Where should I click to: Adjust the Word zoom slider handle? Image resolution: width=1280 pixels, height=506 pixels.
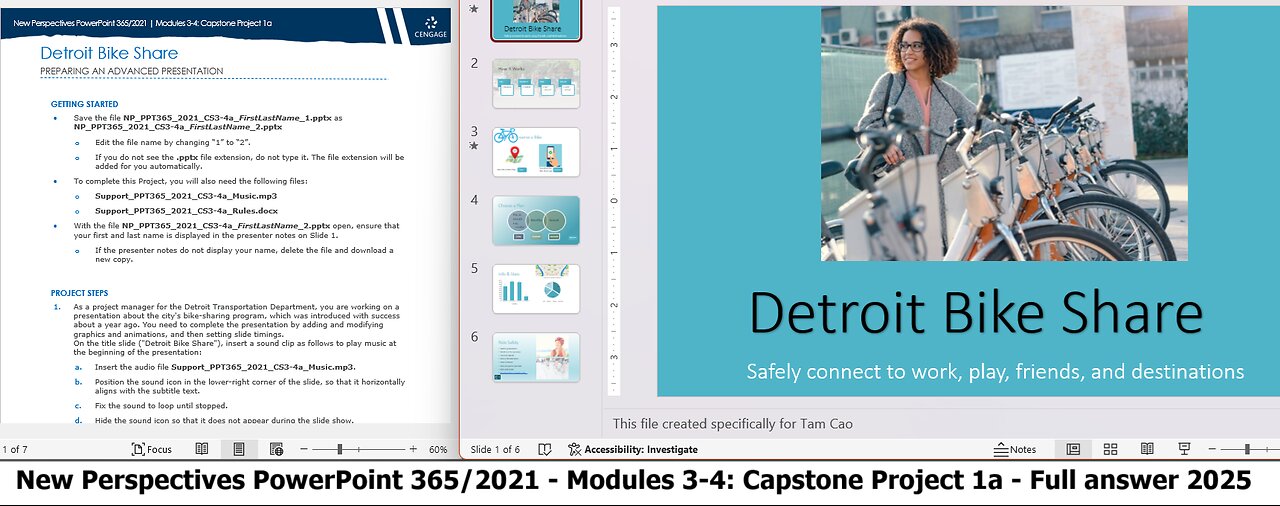pos(341,450)
